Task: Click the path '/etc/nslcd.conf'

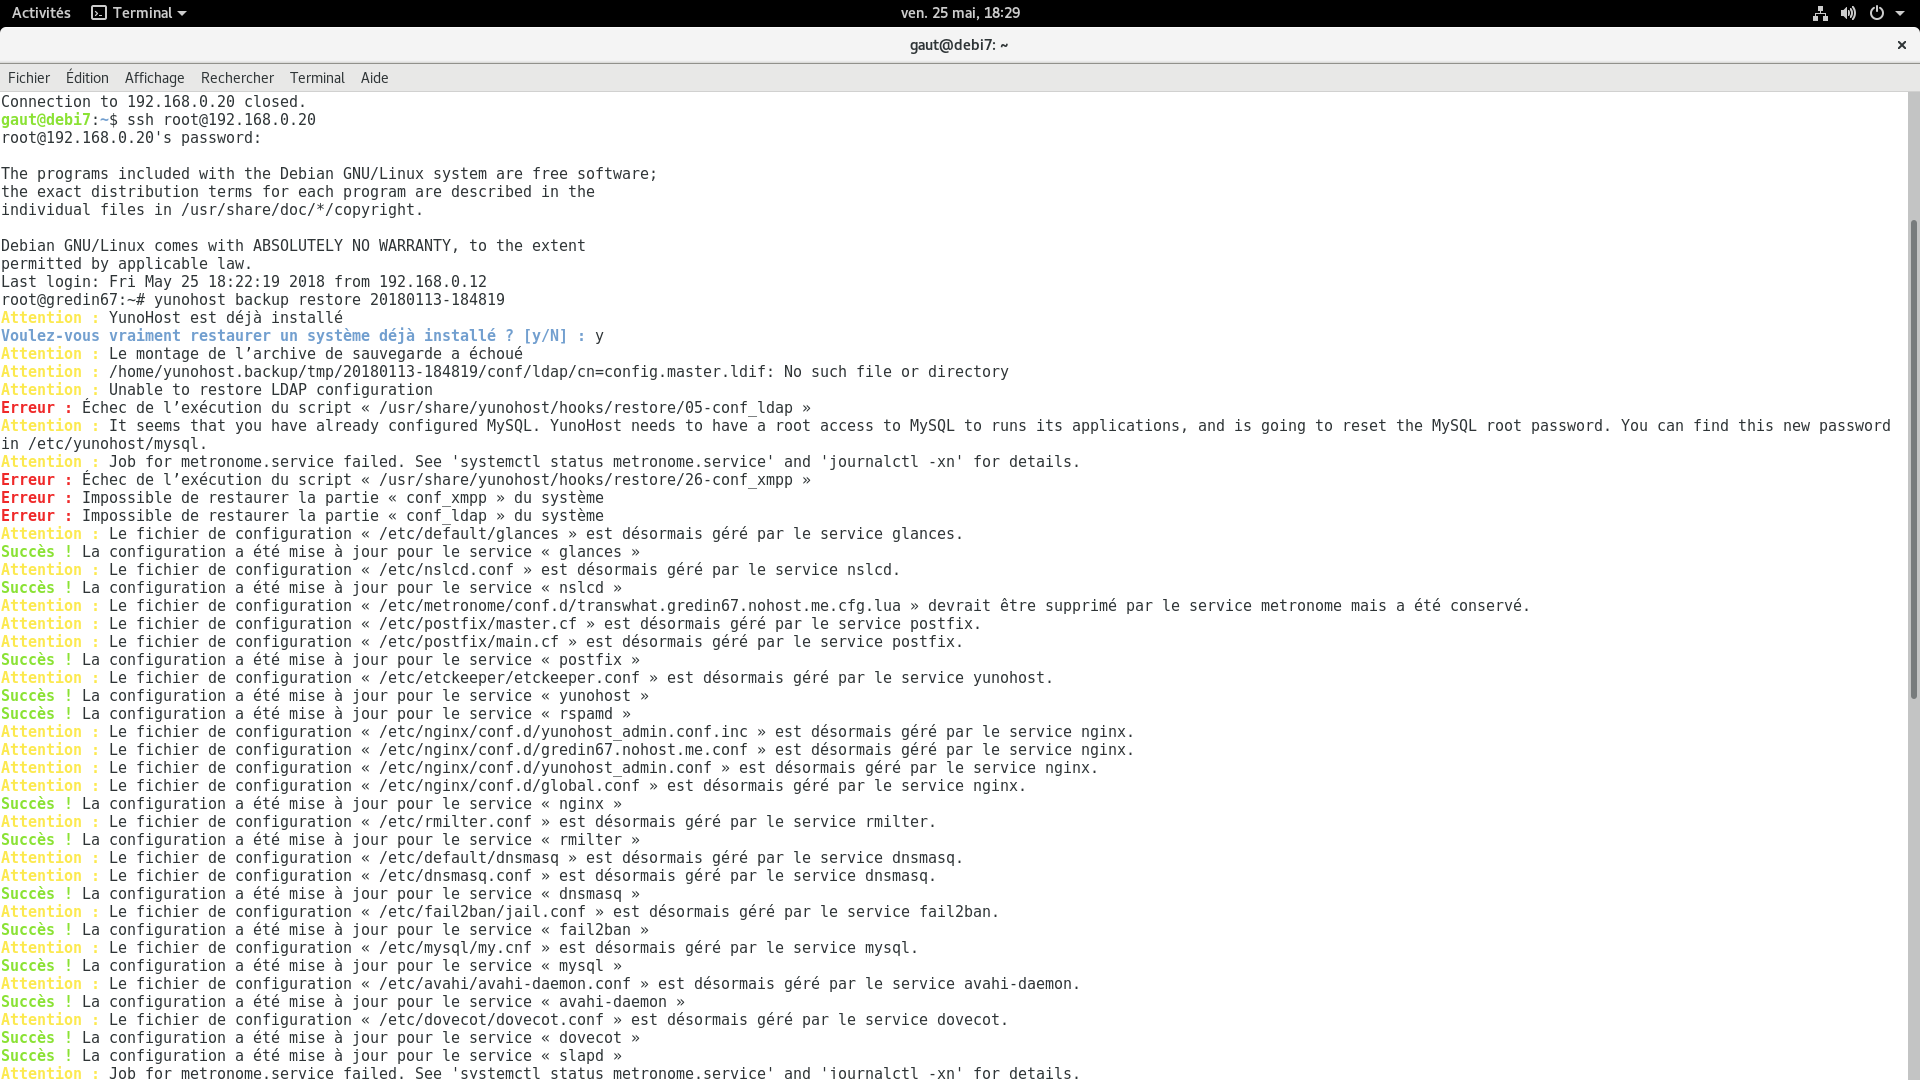Action: 446,570
